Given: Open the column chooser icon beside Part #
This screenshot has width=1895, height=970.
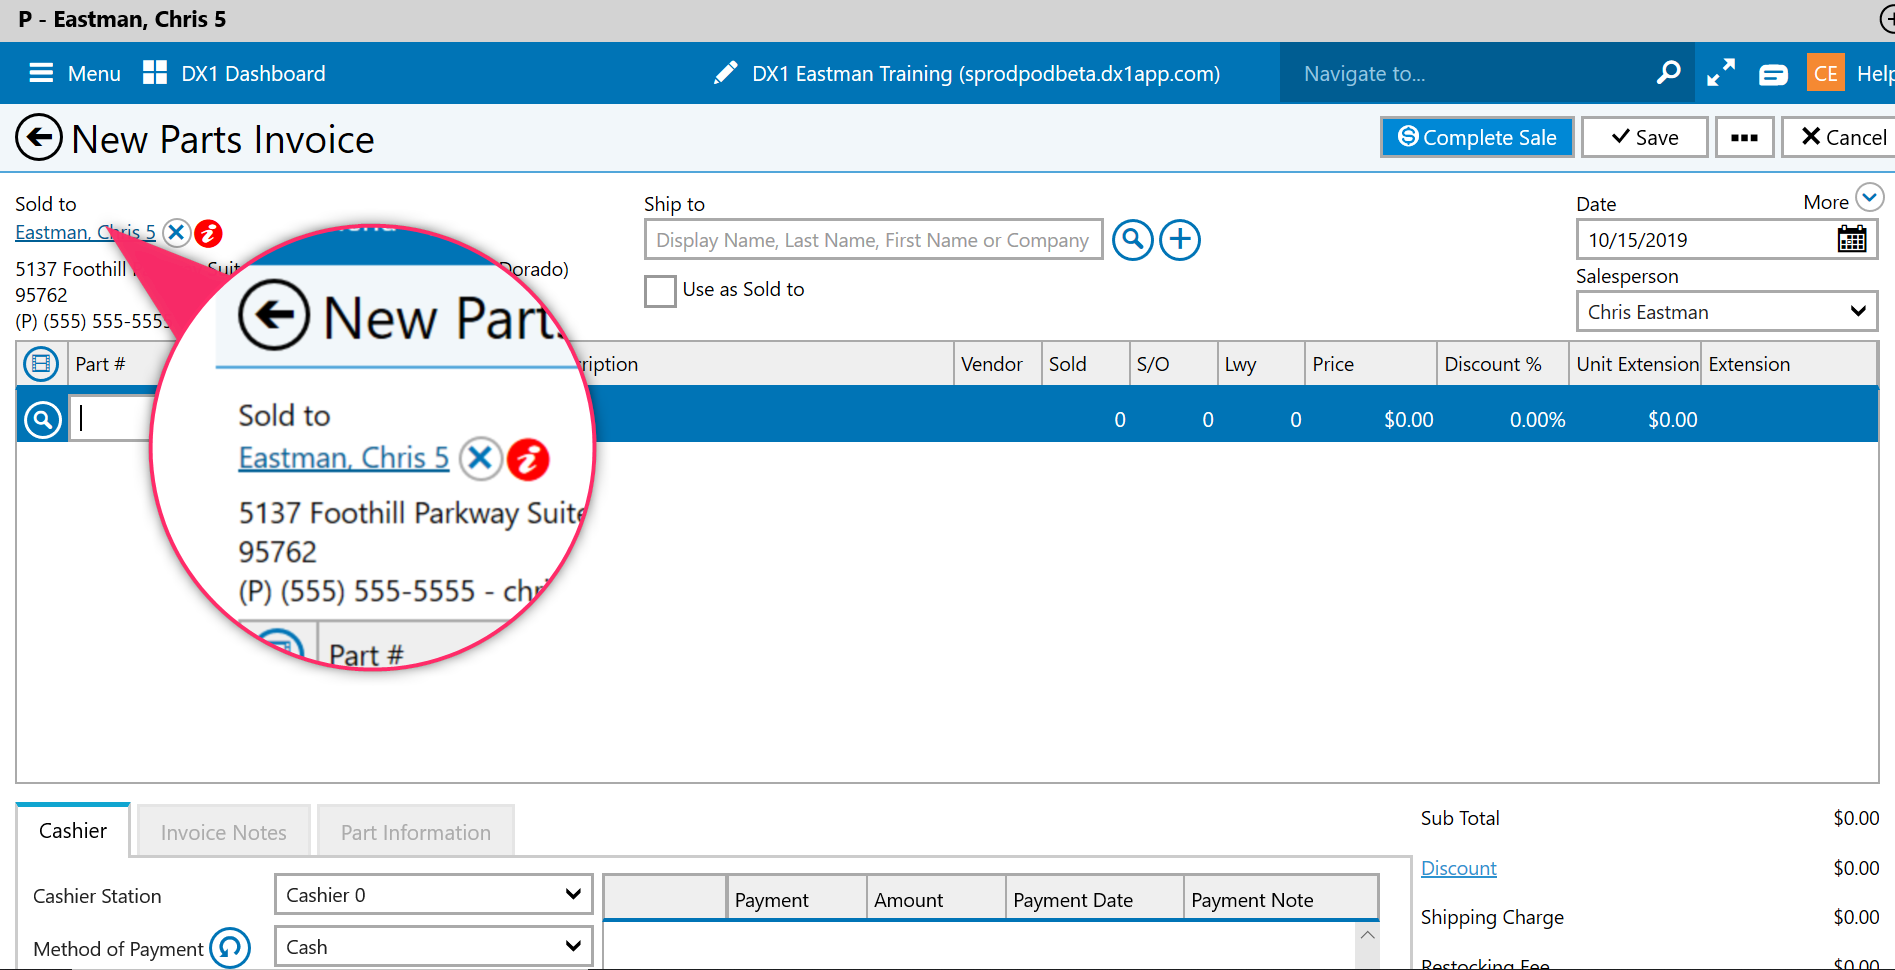Looking at the screenshot, I should (41, 364).
